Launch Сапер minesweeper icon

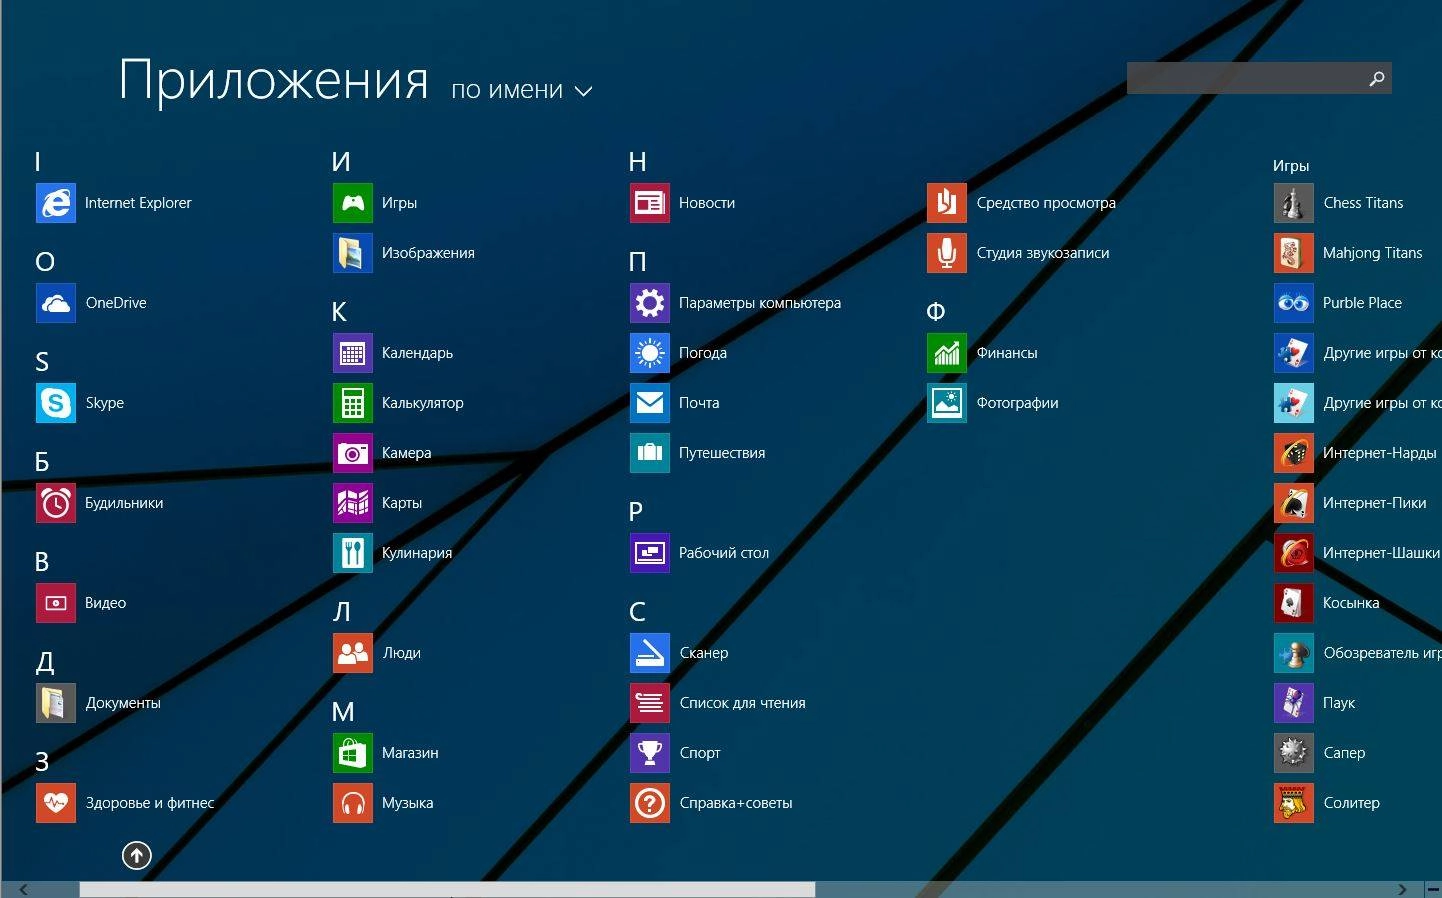[x=1294, y=753]
